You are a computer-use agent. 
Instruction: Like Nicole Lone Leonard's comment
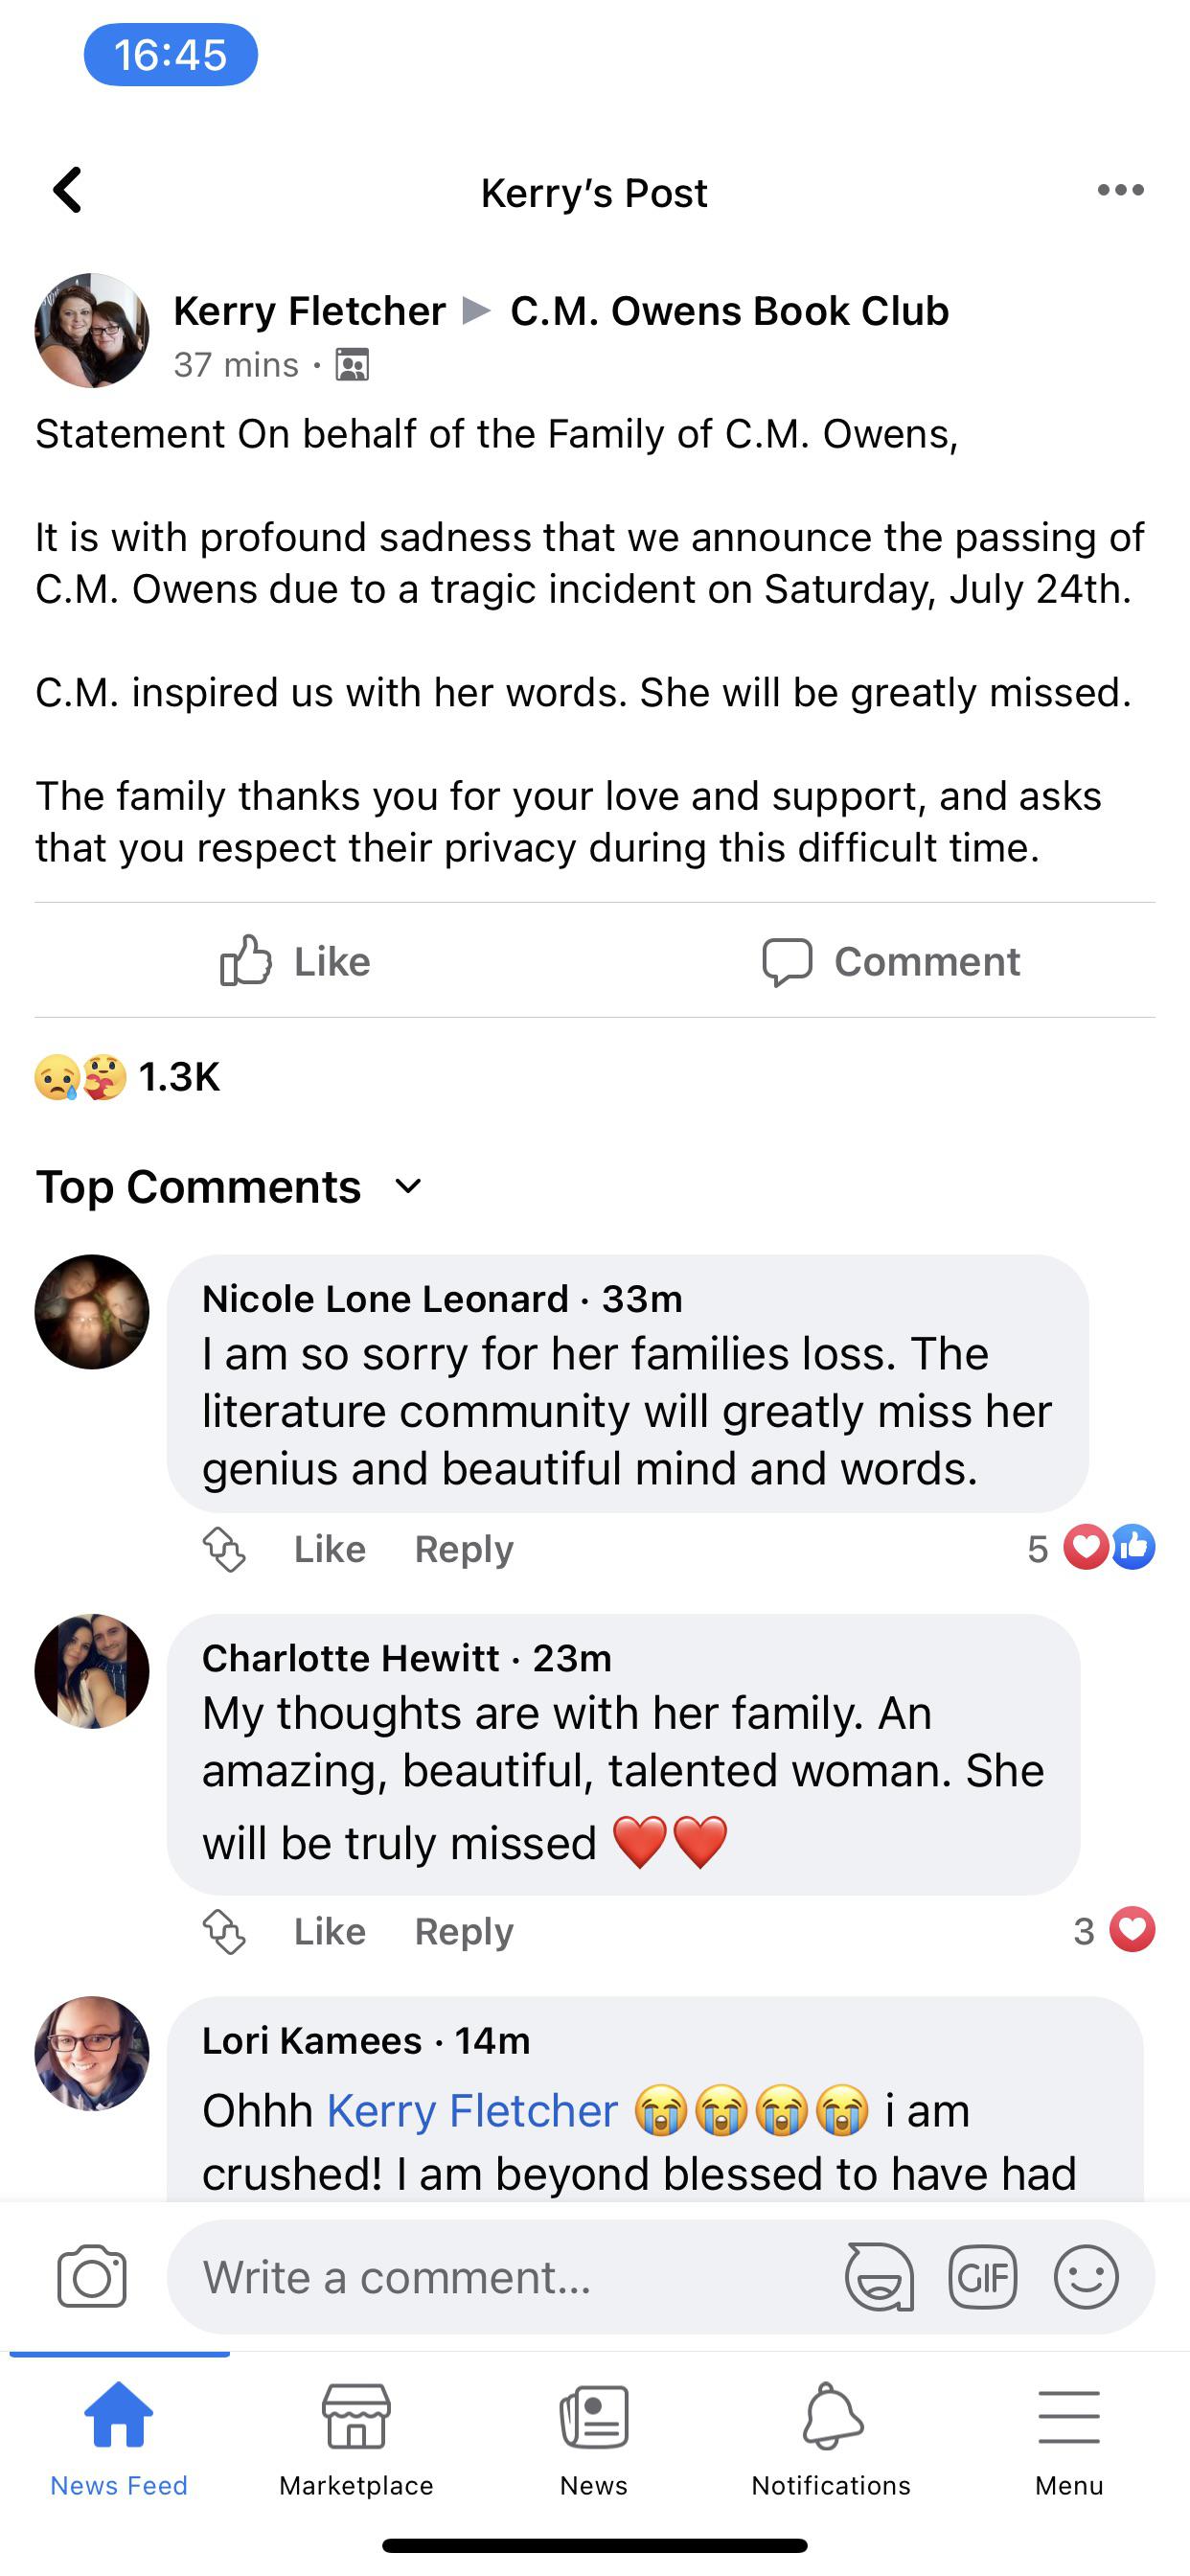(x=329, y=1549)
